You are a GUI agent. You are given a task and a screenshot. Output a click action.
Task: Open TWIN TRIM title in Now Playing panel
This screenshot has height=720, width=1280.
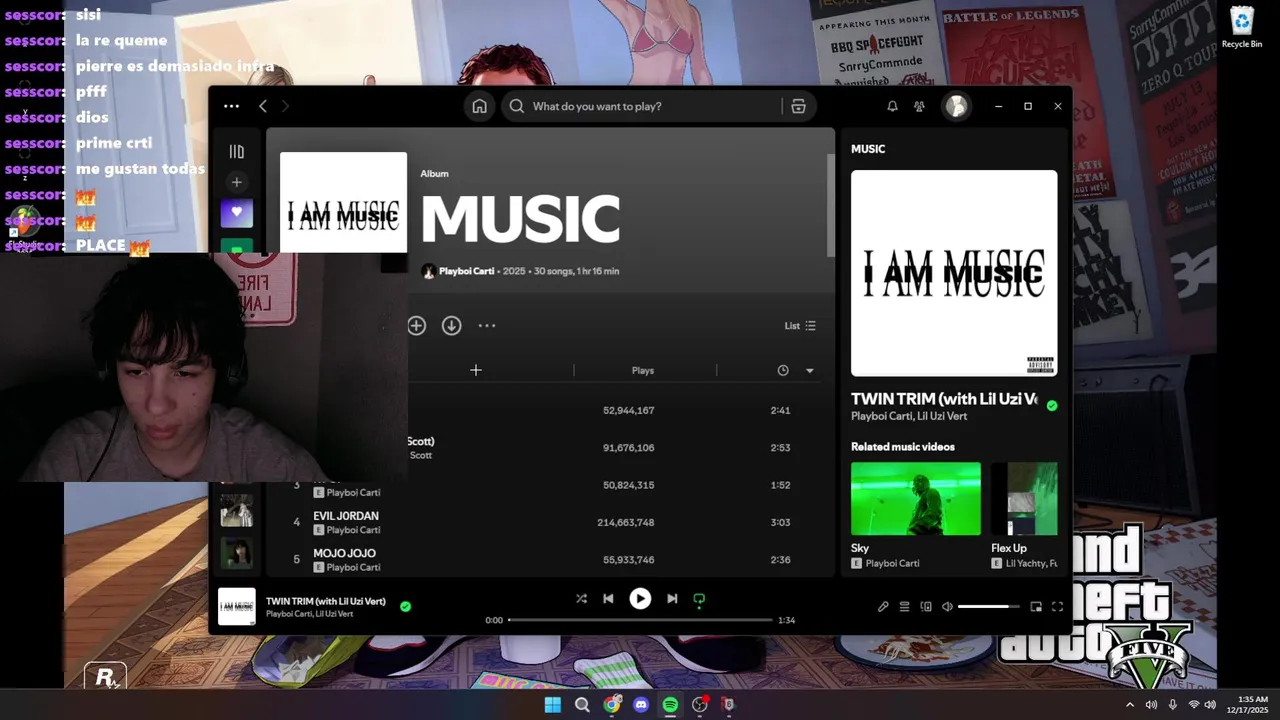point(944,399)
